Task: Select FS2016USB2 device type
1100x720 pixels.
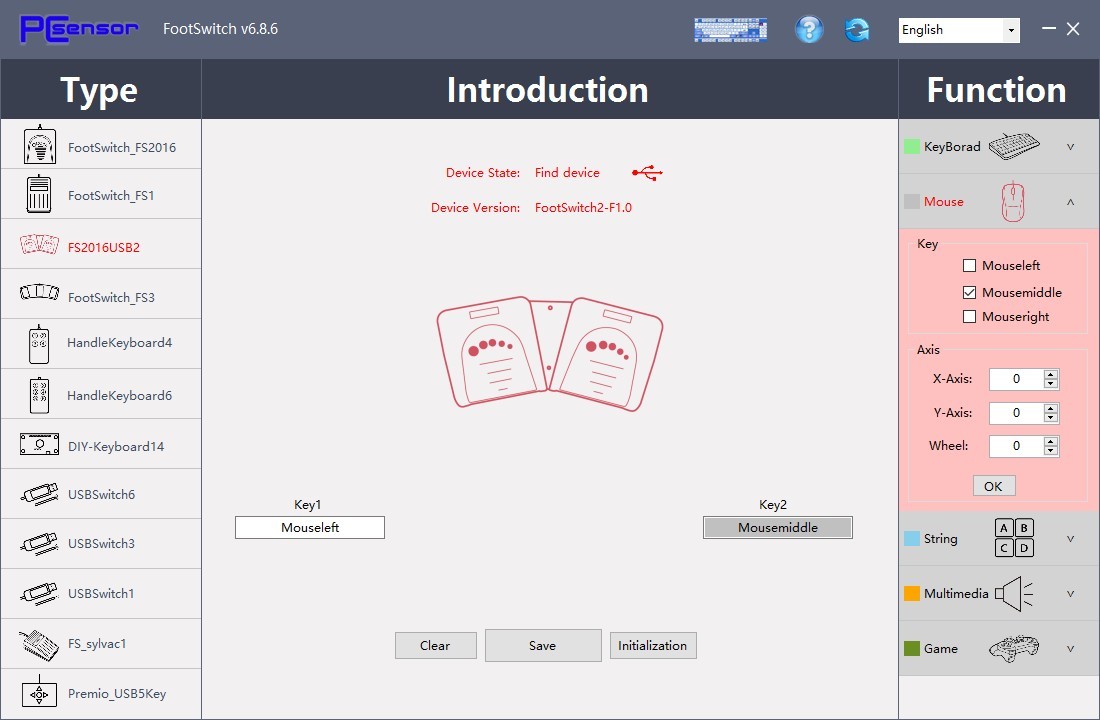Action: click(x=101, y=244)
